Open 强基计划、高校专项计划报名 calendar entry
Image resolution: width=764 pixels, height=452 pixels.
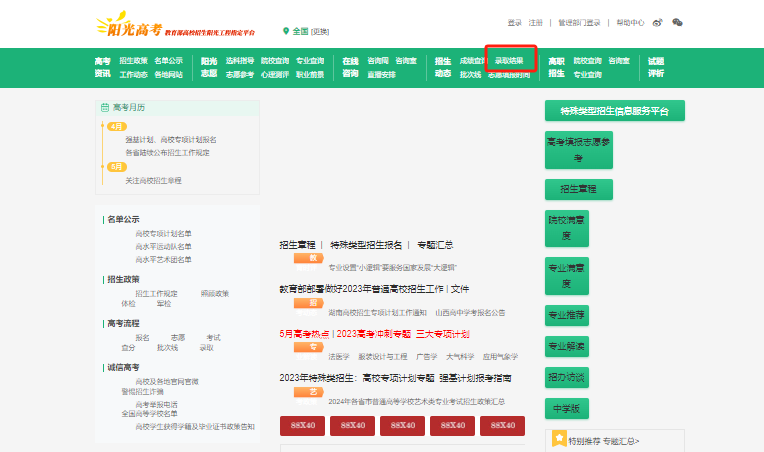(x=171, y=140)
